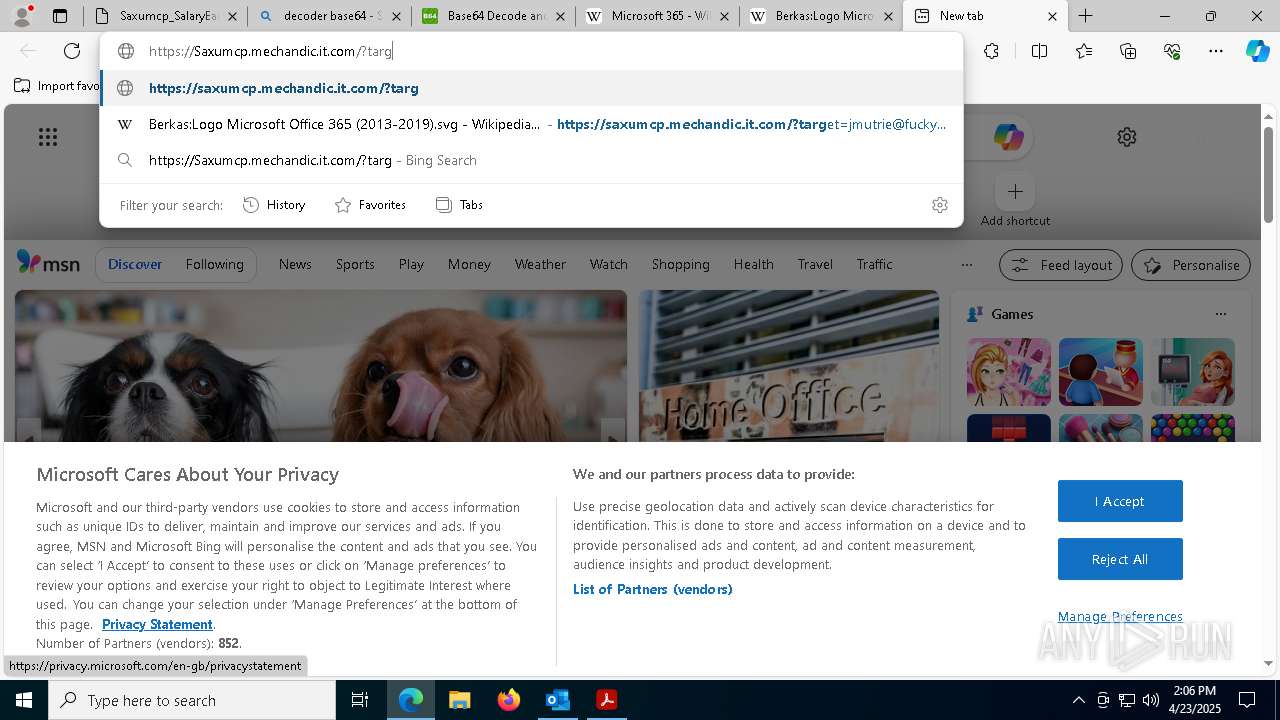Open Windows Start menu

click(x=24, y=700)
